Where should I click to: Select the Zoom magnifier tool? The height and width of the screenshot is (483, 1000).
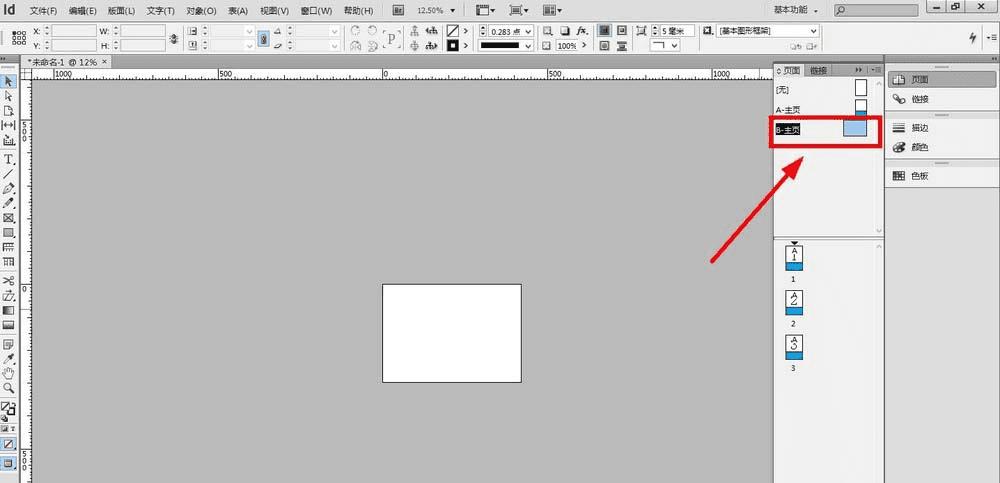tap(9, 388)
